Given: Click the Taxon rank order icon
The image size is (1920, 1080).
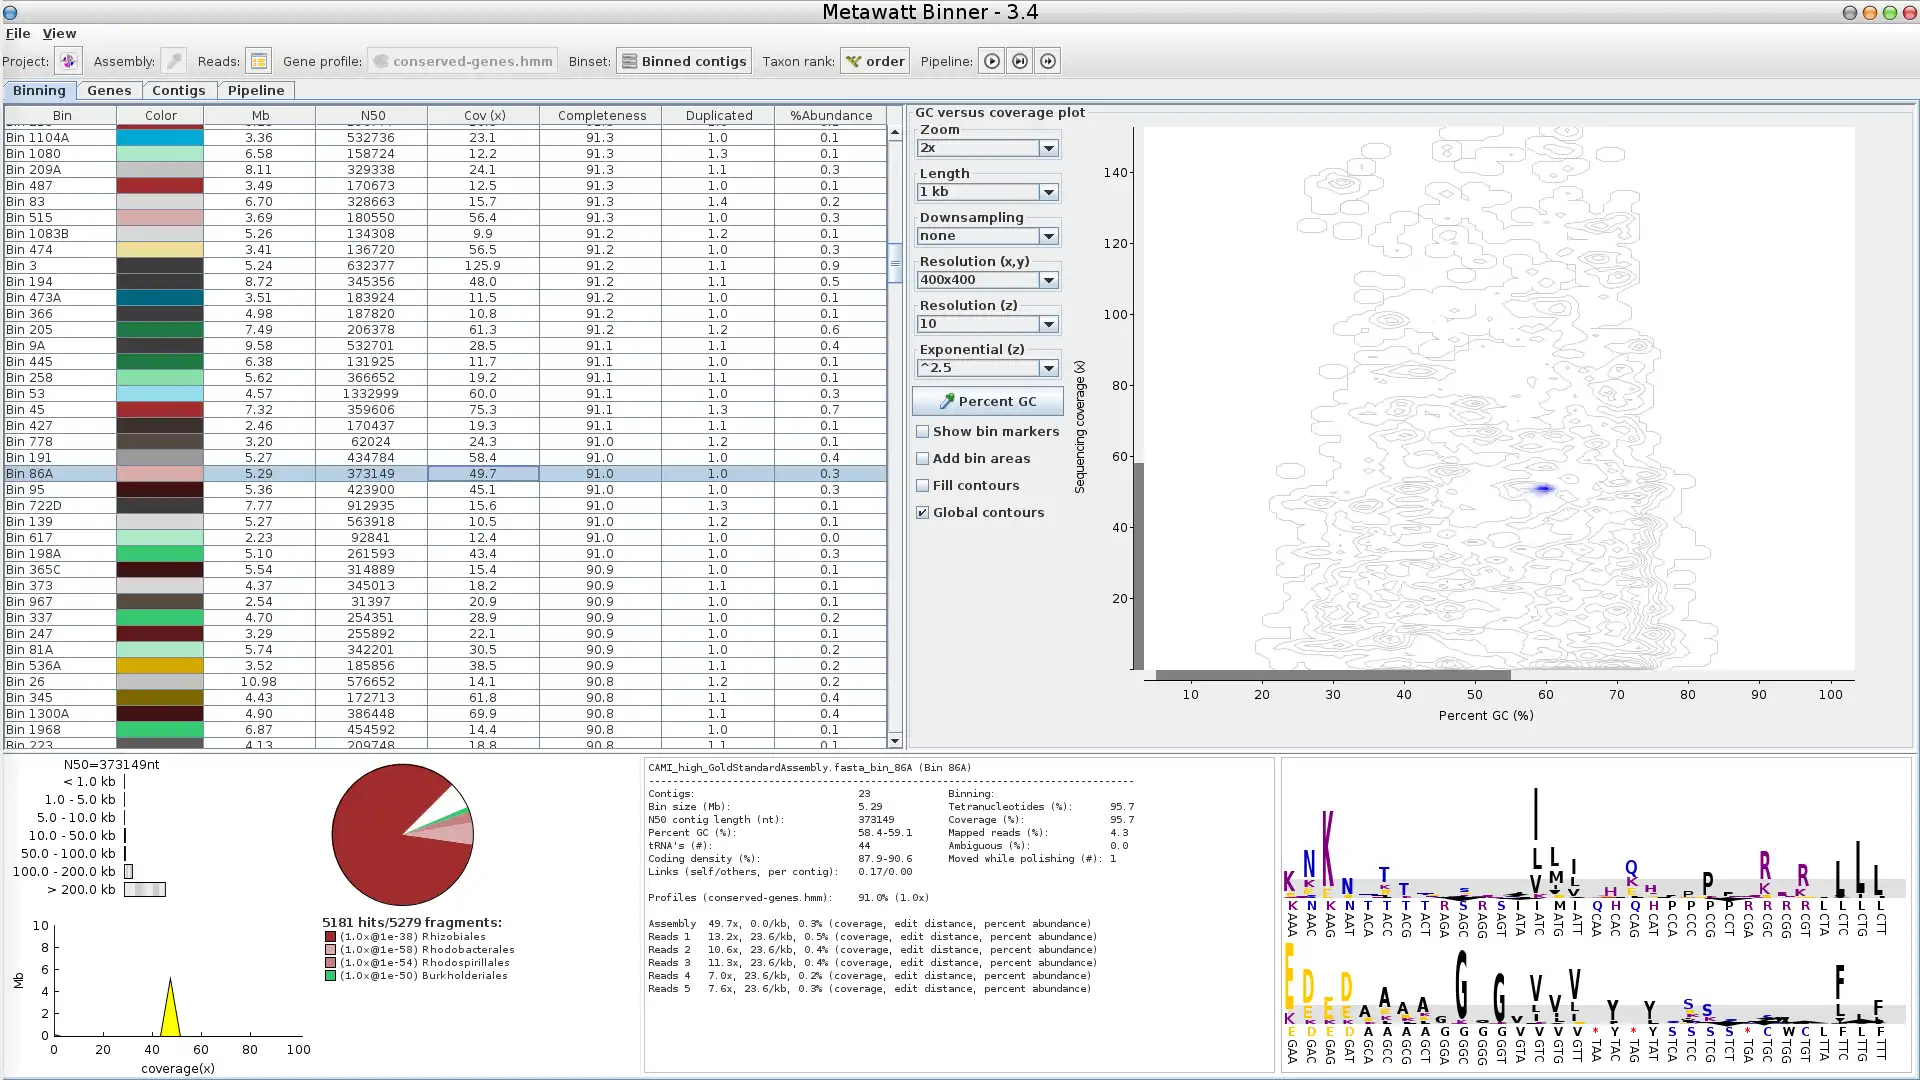Looking at the screenshot, I should tap(853, 61).
